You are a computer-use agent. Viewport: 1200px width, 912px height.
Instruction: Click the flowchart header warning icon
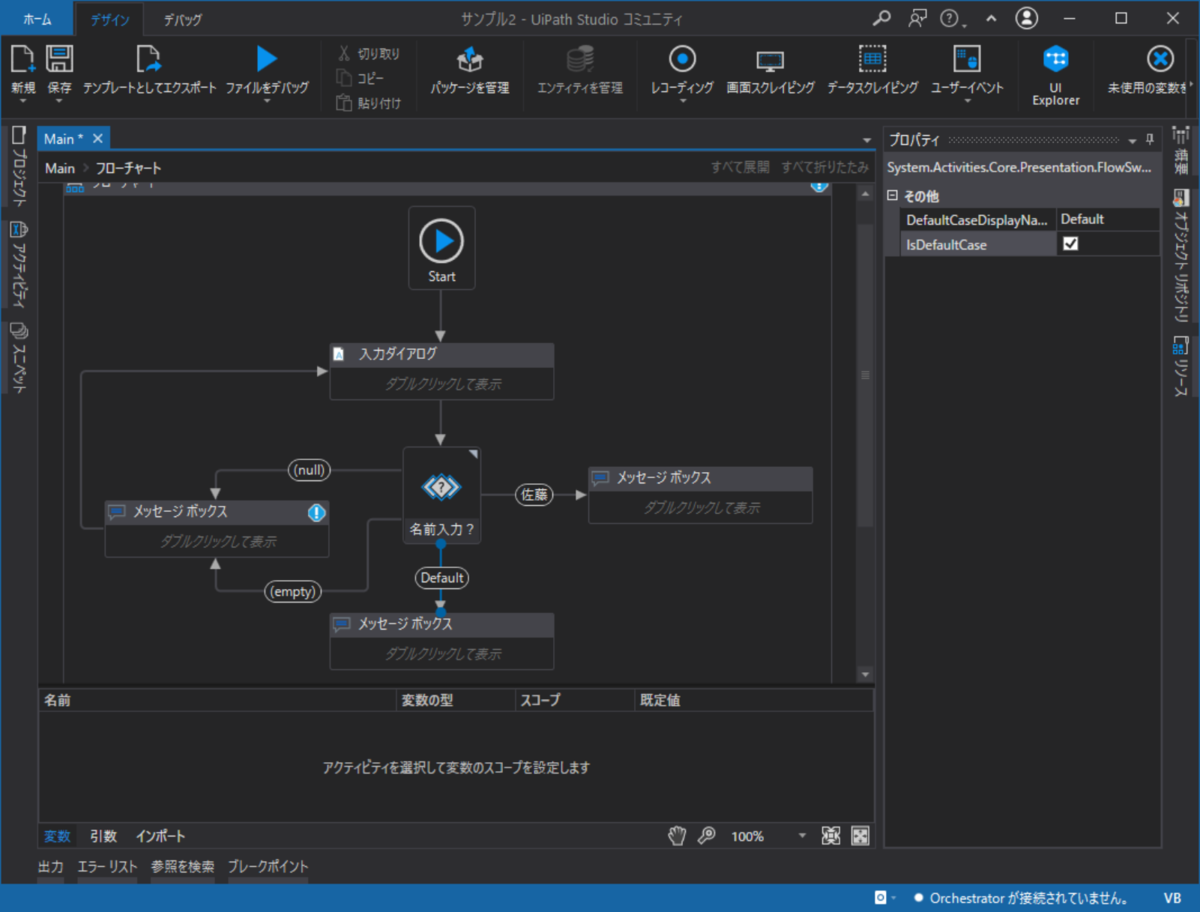819,185
